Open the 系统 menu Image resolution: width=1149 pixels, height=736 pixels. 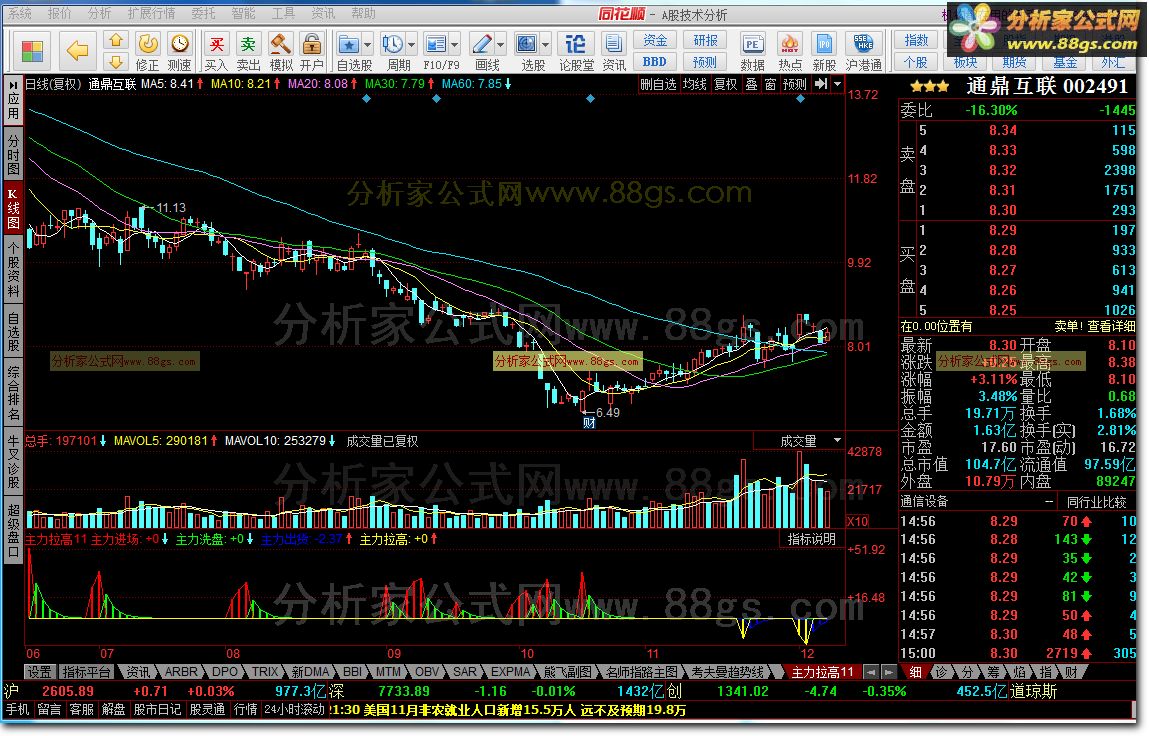(x=20, y=13)
